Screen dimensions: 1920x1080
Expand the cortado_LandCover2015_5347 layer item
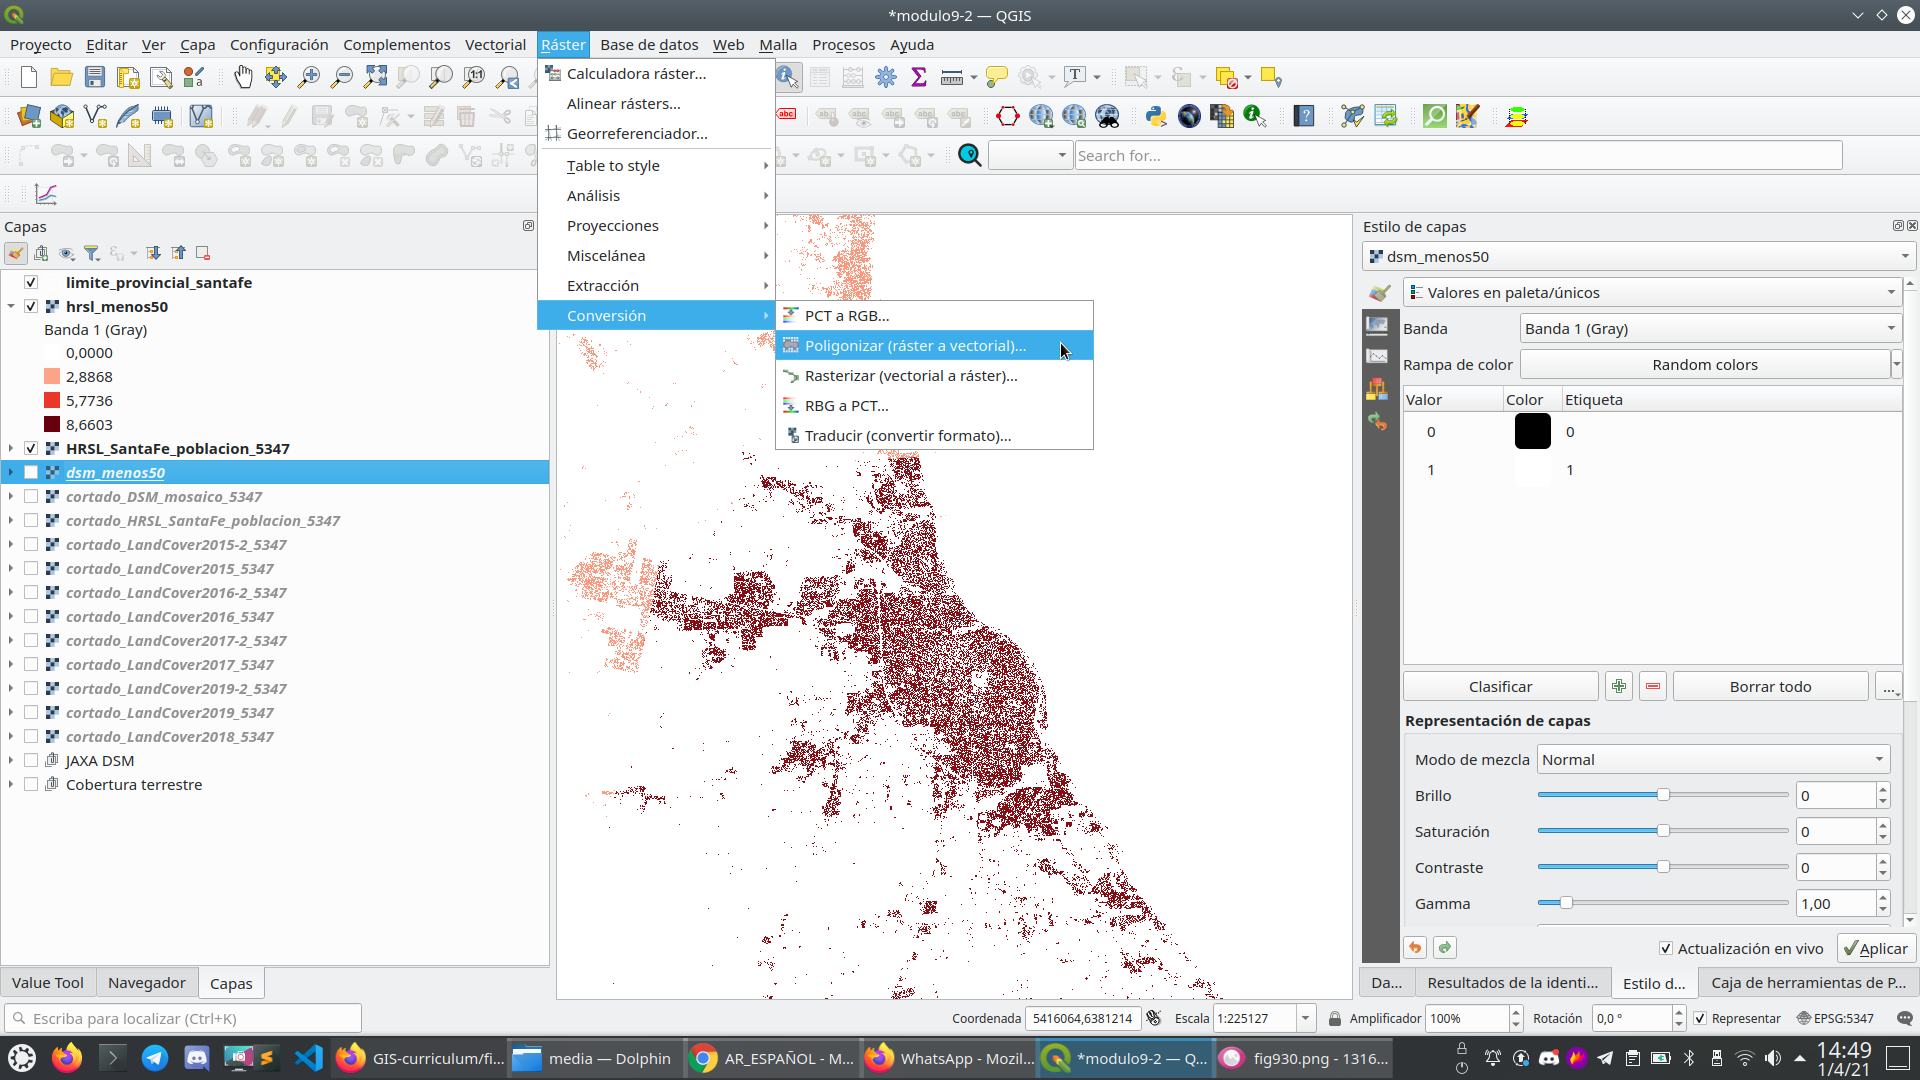point(12,568)
